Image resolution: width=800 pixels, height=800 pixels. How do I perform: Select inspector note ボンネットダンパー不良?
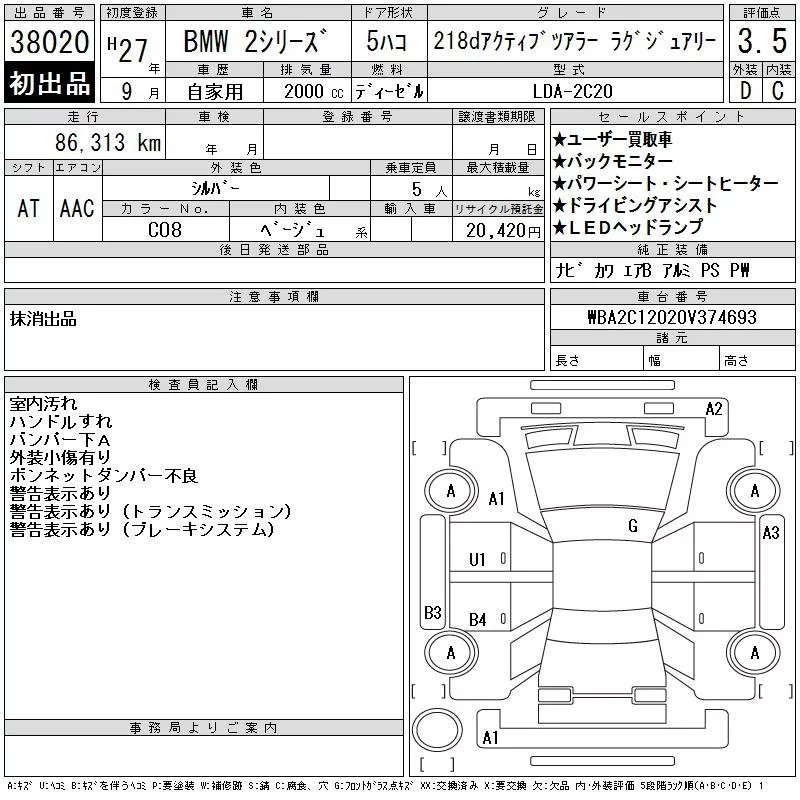[x=104, y=476]
